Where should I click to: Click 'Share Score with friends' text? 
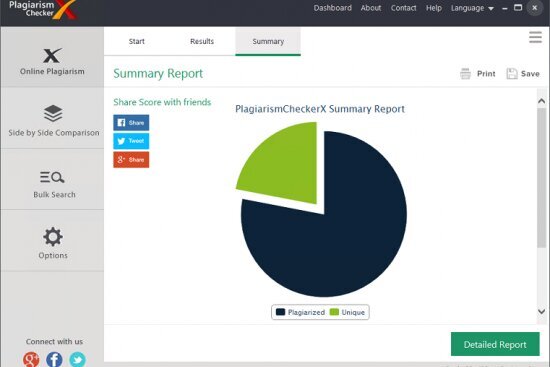click(x=162, y=102)
